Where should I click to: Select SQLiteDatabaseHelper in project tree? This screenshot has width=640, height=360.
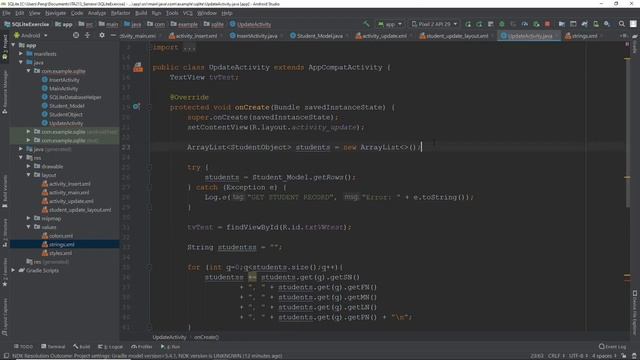(75, 97)
